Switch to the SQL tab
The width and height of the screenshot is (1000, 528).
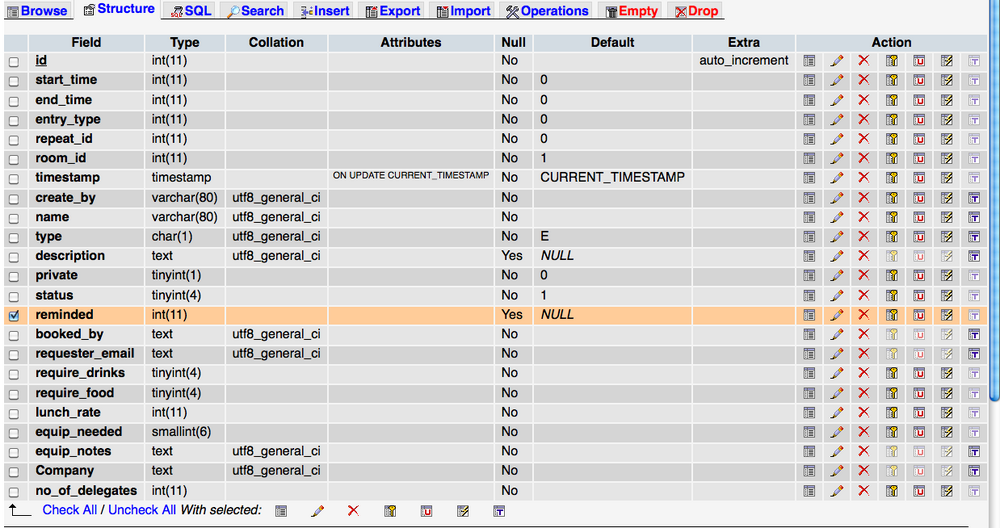point(191,11)
